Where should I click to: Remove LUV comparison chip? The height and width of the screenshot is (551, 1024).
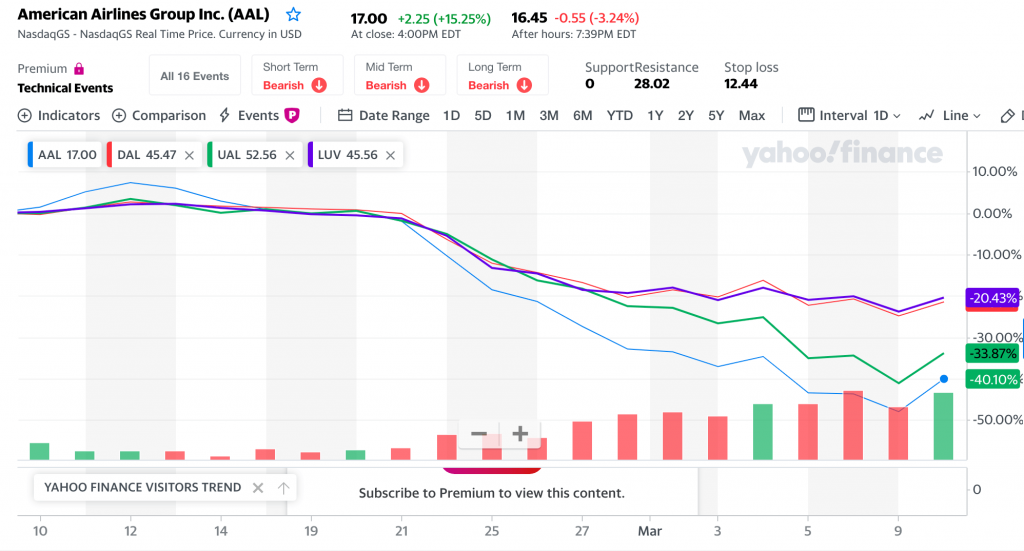point(390,155)
